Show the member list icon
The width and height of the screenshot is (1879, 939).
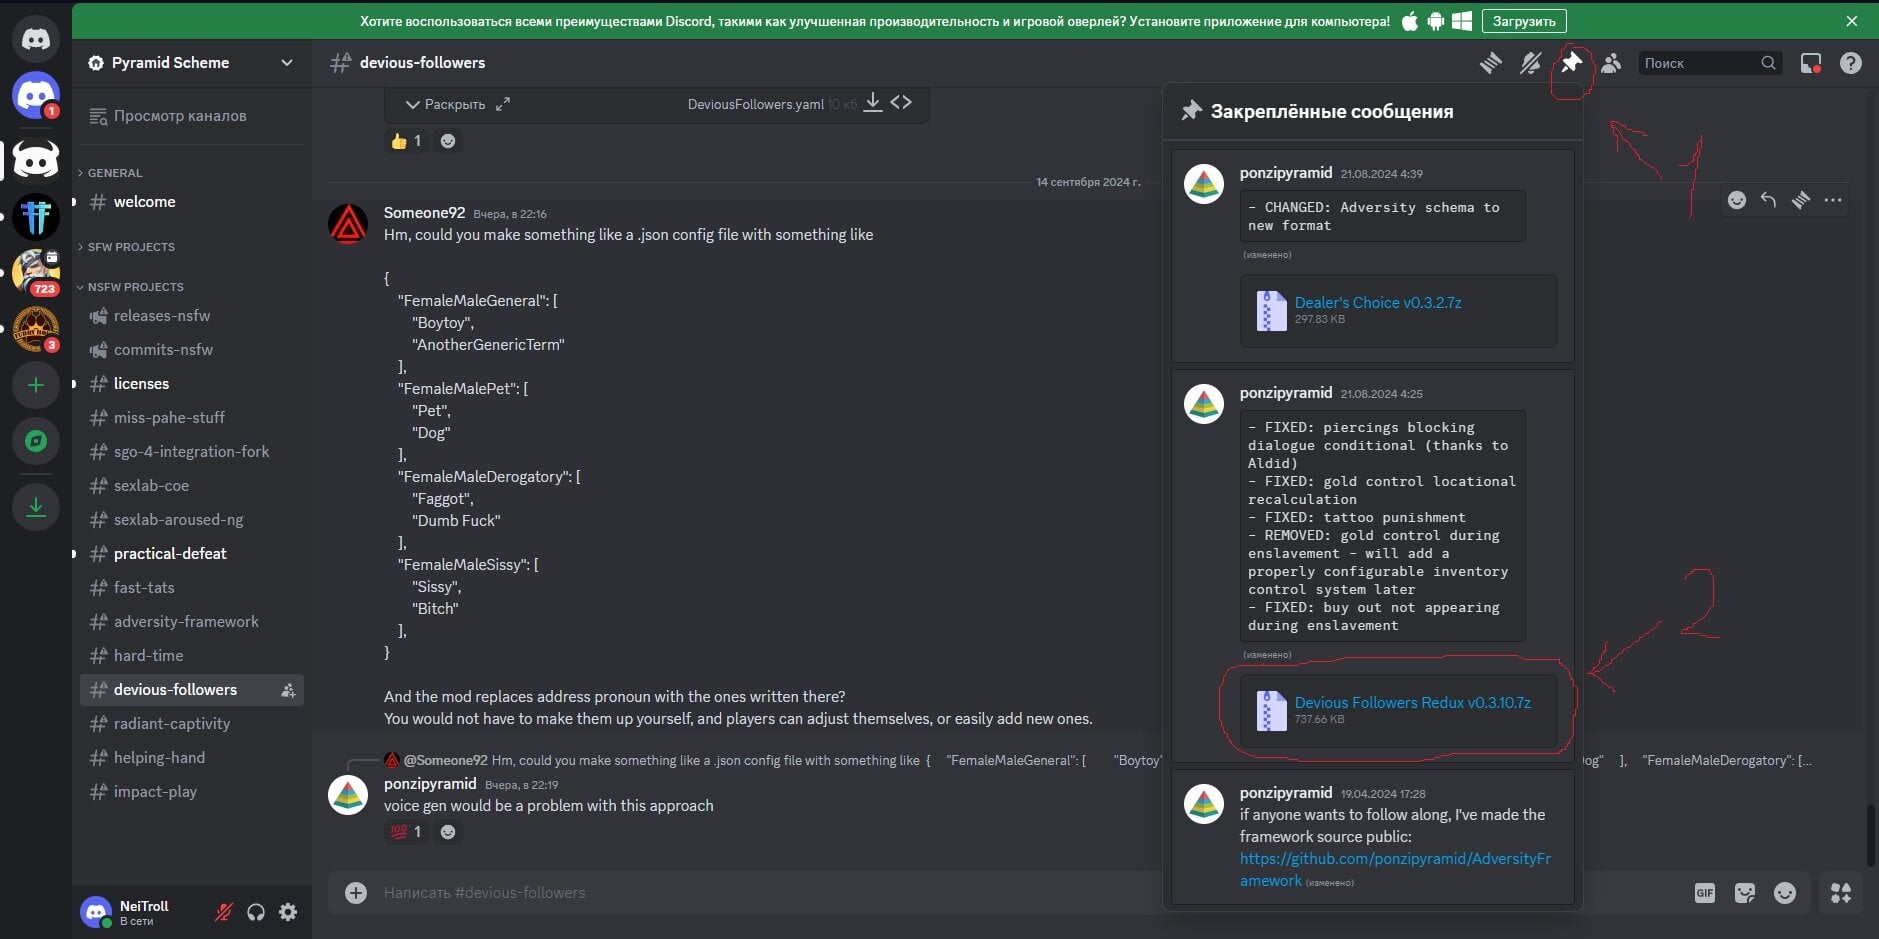click(x=1610, y=63)
